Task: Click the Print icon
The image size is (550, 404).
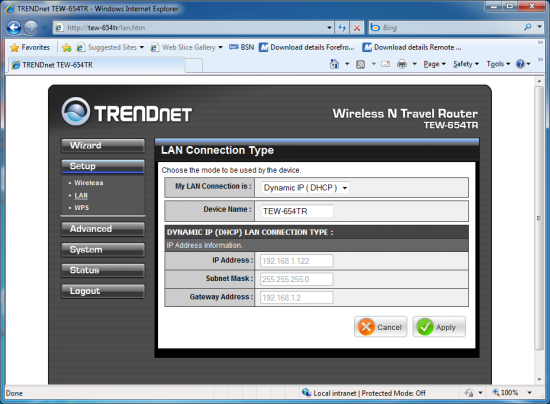Action: [402, 64]
